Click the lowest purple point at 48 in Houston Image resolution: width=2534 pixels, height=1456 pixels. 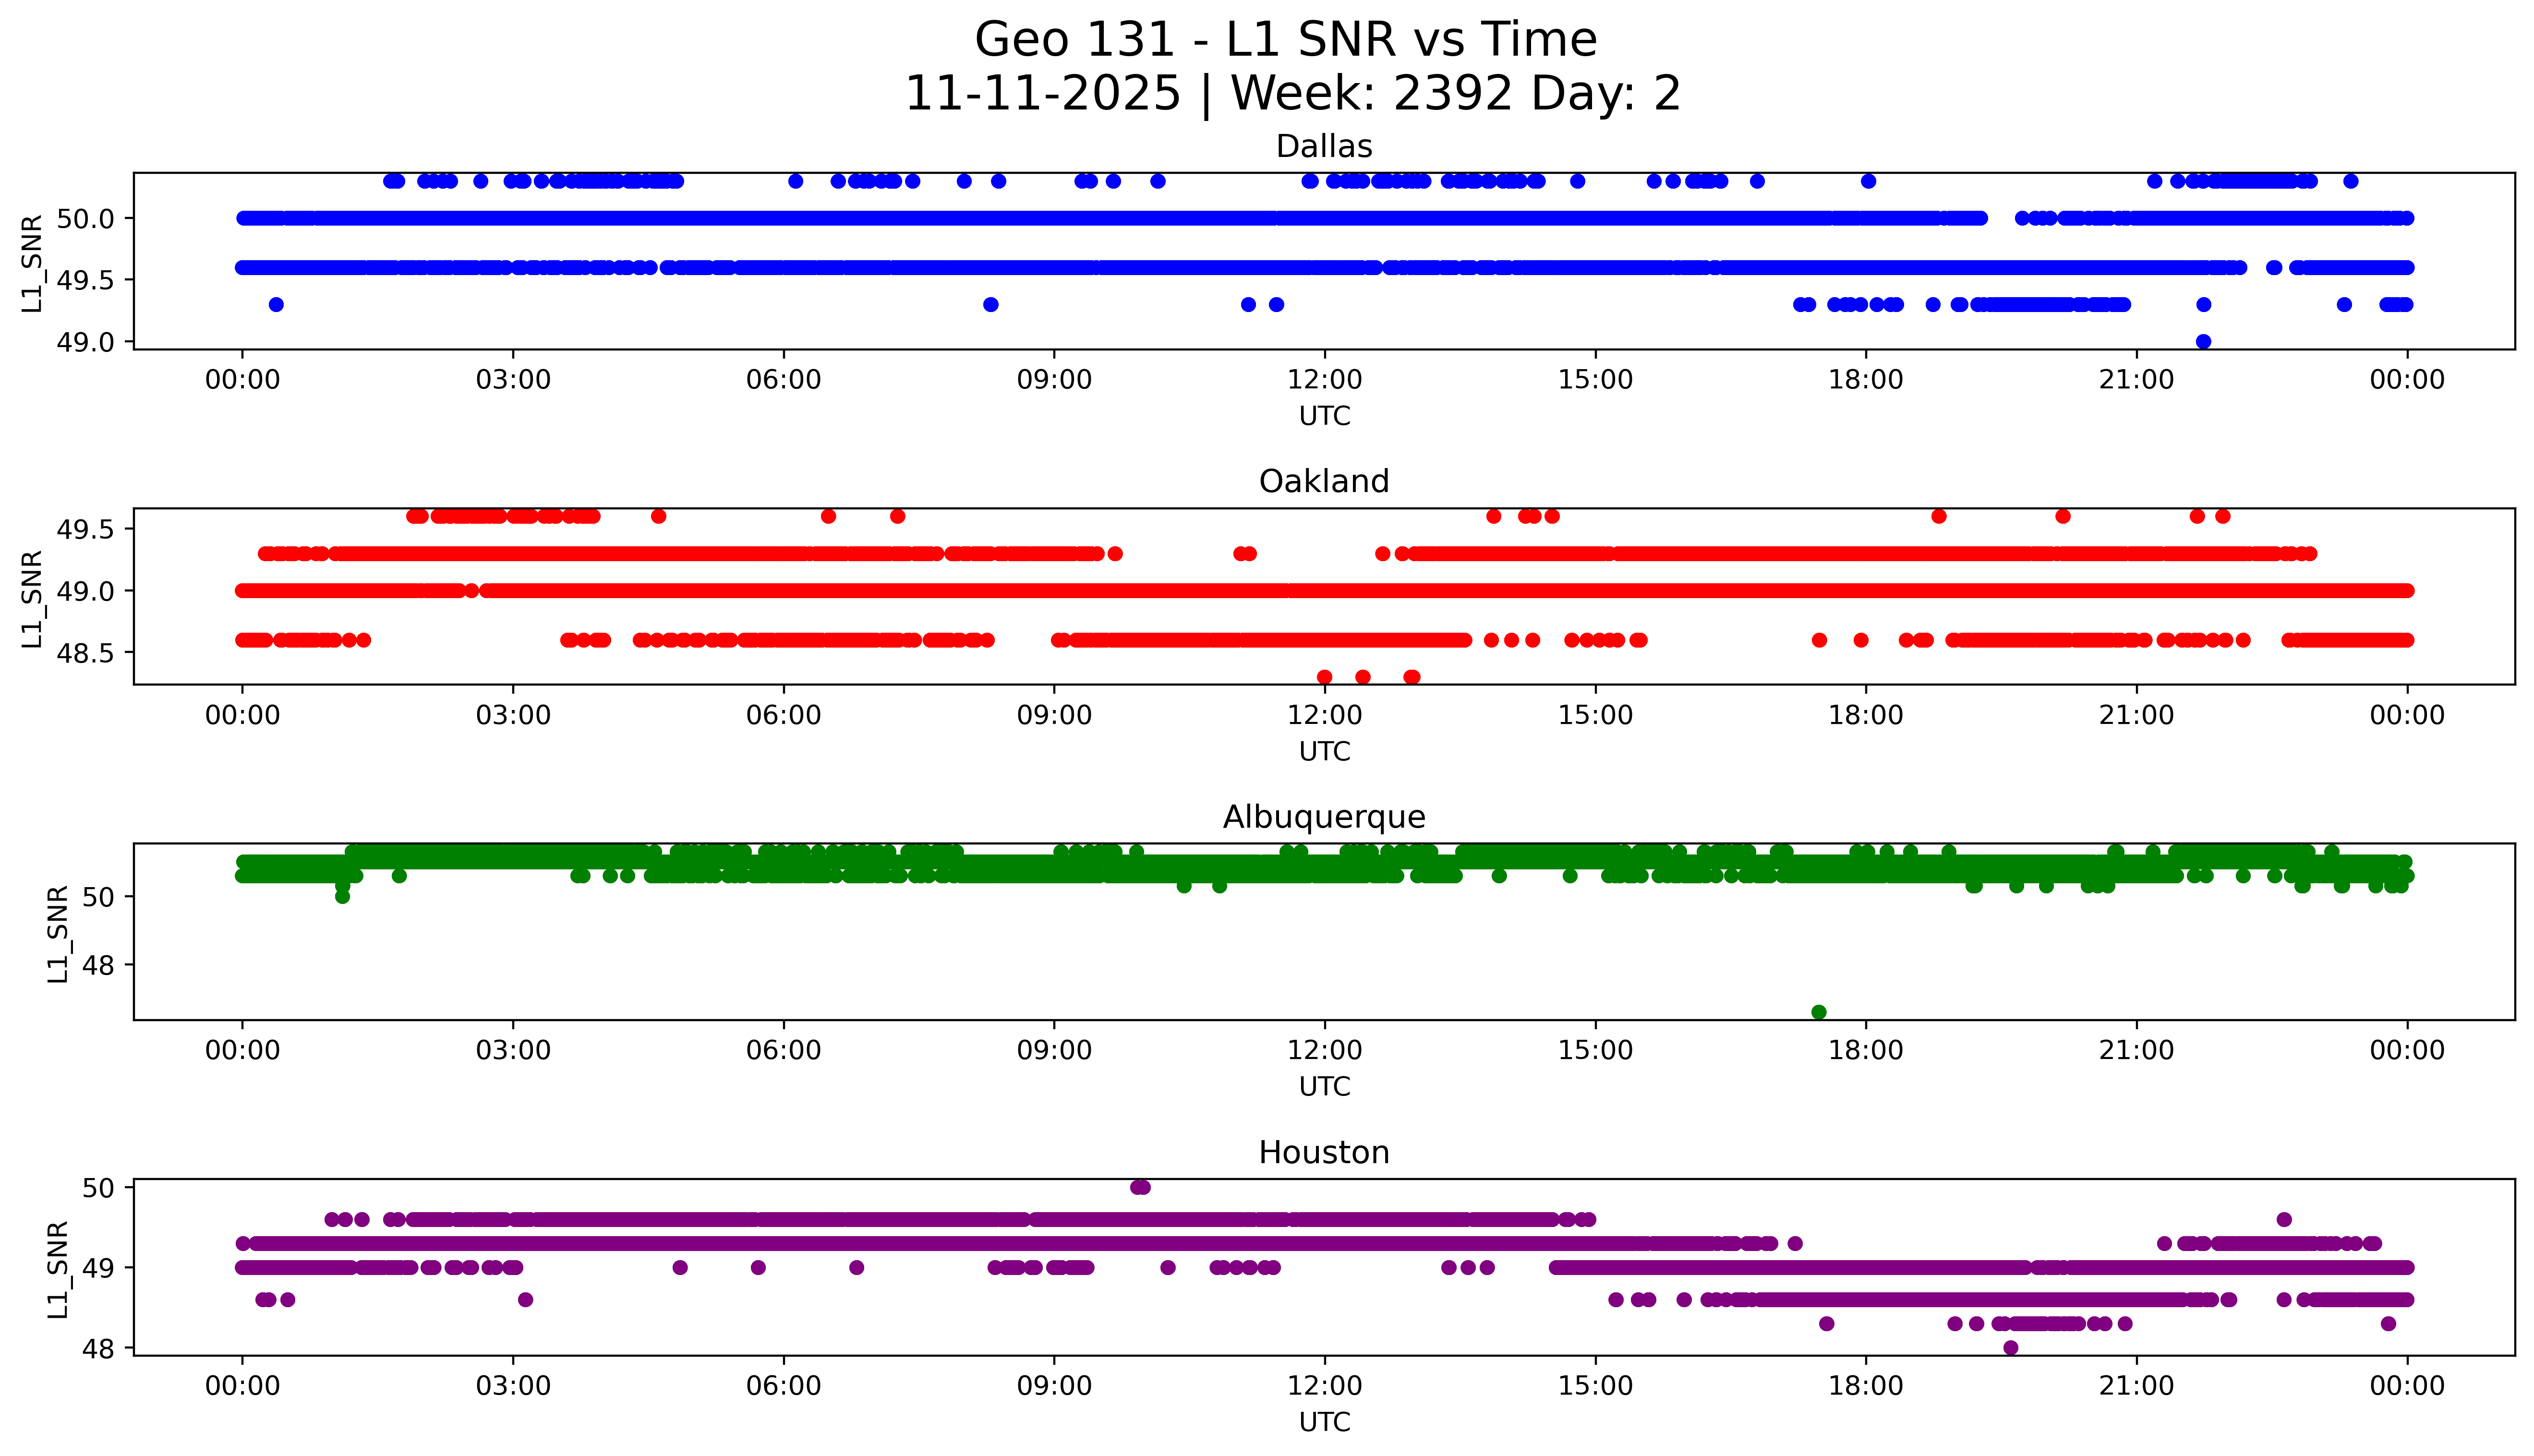coord(2011,1348)
